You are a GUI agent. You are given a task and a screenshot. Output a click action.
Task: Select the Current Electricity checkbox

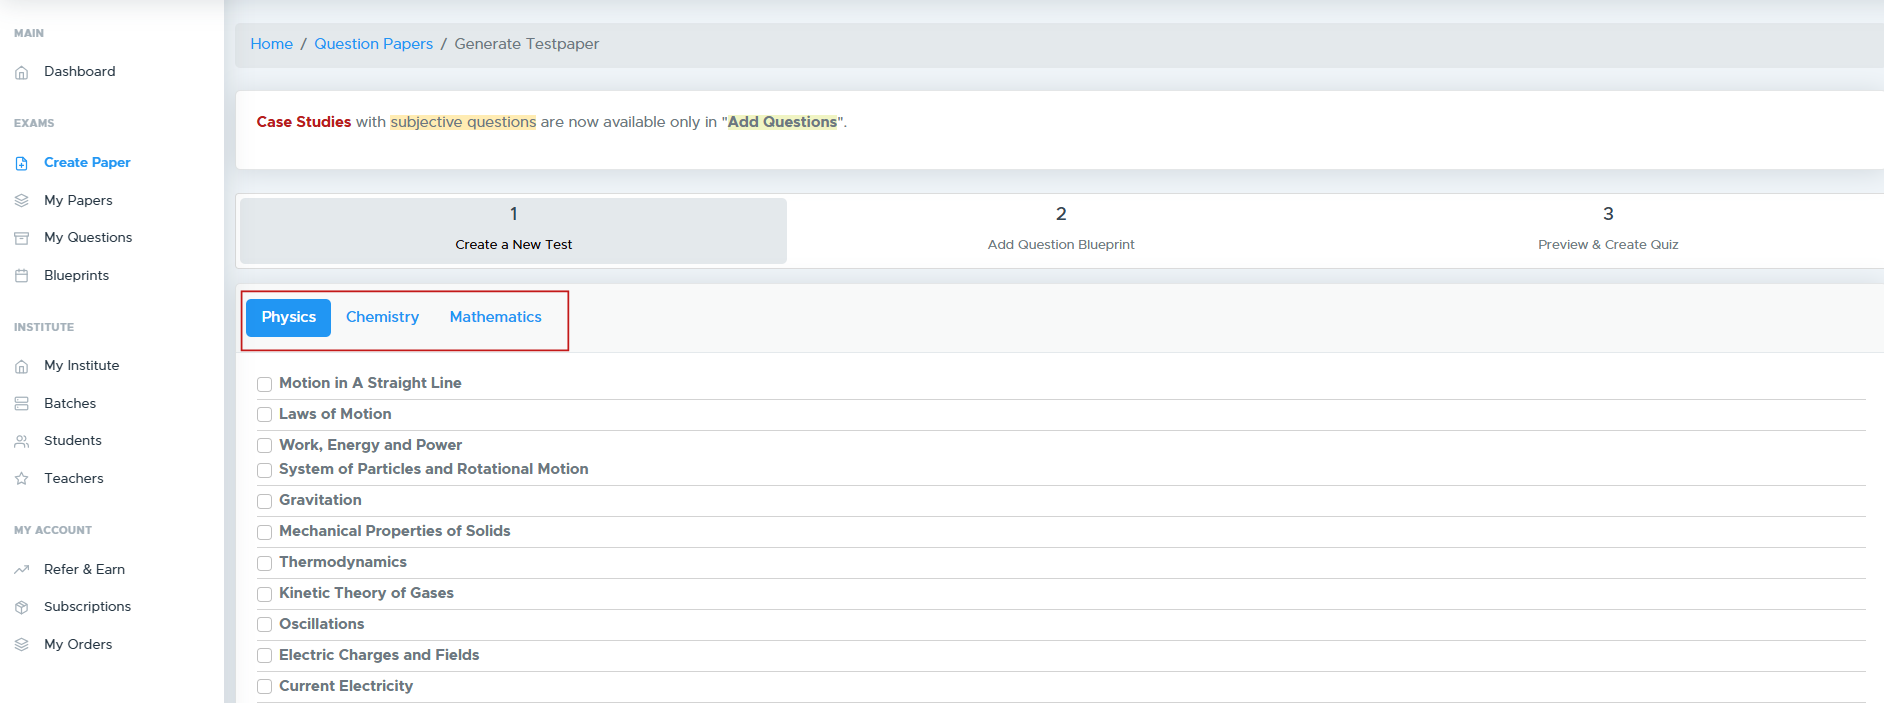265,687
